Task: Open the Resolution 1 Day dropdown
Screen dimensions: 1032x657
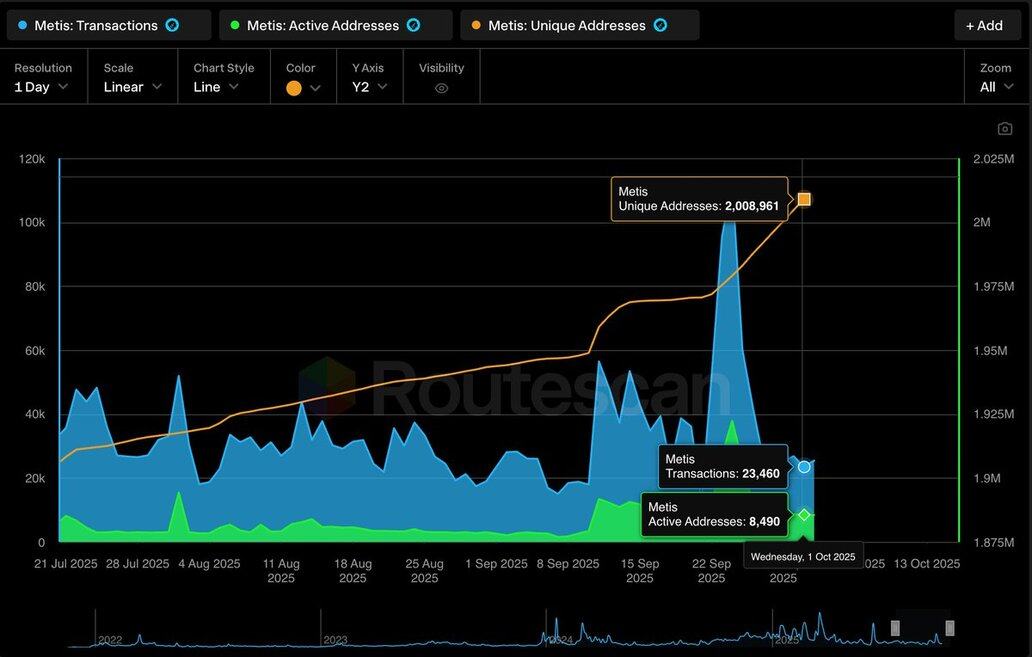Action: [42, 87]
